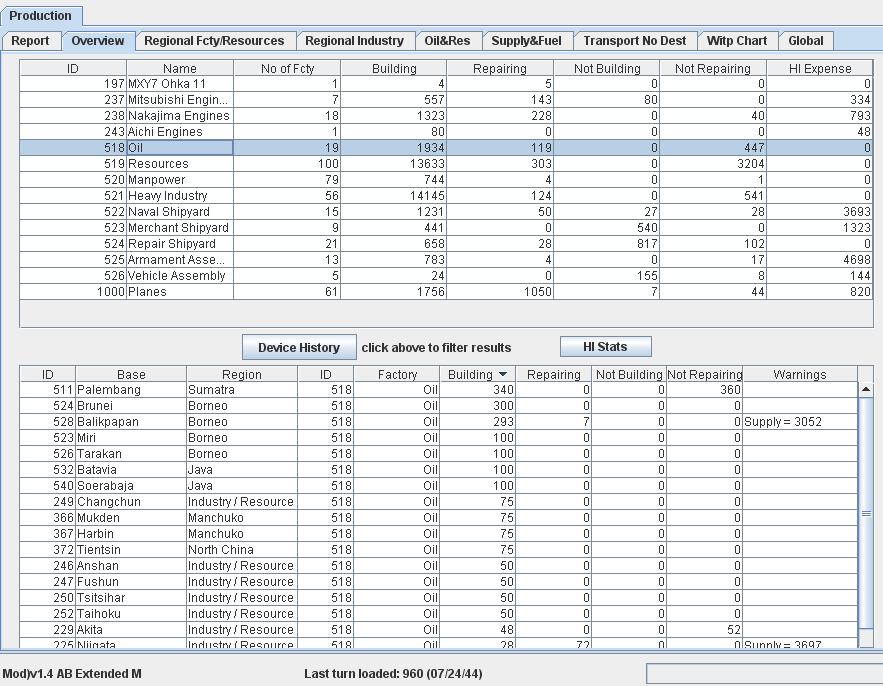Image resolution: width=883 pixels, height=686 pixels.
Task: Select the Naval Shipyard row
Action: tap(447, 212)
